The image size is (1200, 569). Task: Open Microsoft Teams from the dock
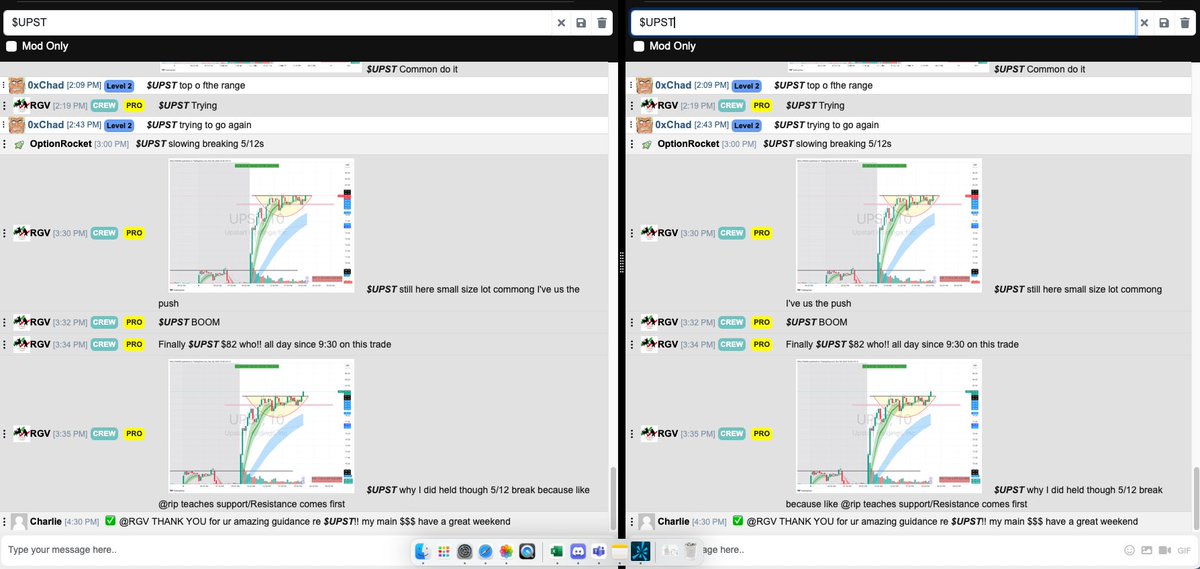(599, 551)
